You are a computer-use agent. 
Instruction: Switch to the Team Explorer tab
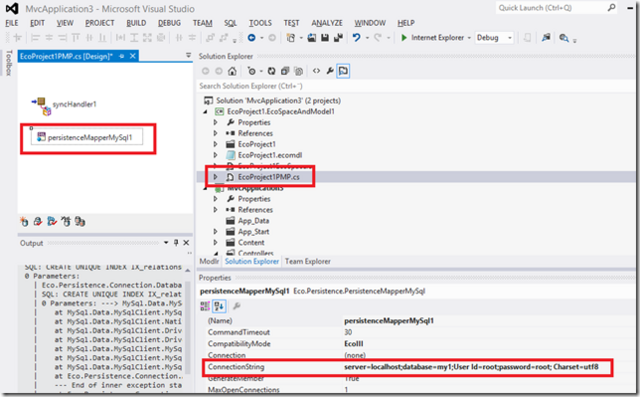308,262
